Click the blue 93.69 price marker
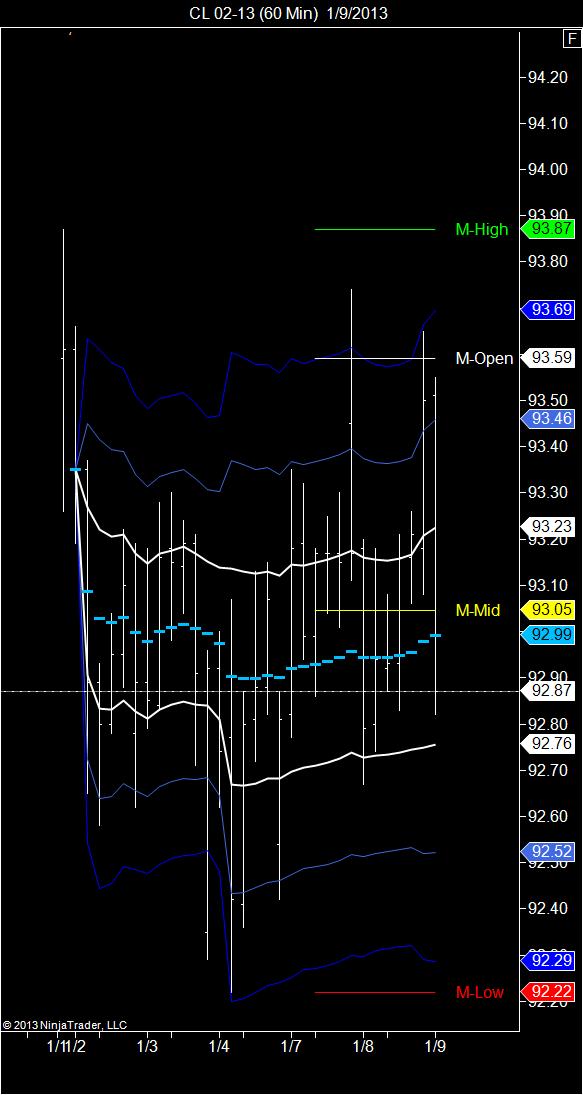 [548, 309]
